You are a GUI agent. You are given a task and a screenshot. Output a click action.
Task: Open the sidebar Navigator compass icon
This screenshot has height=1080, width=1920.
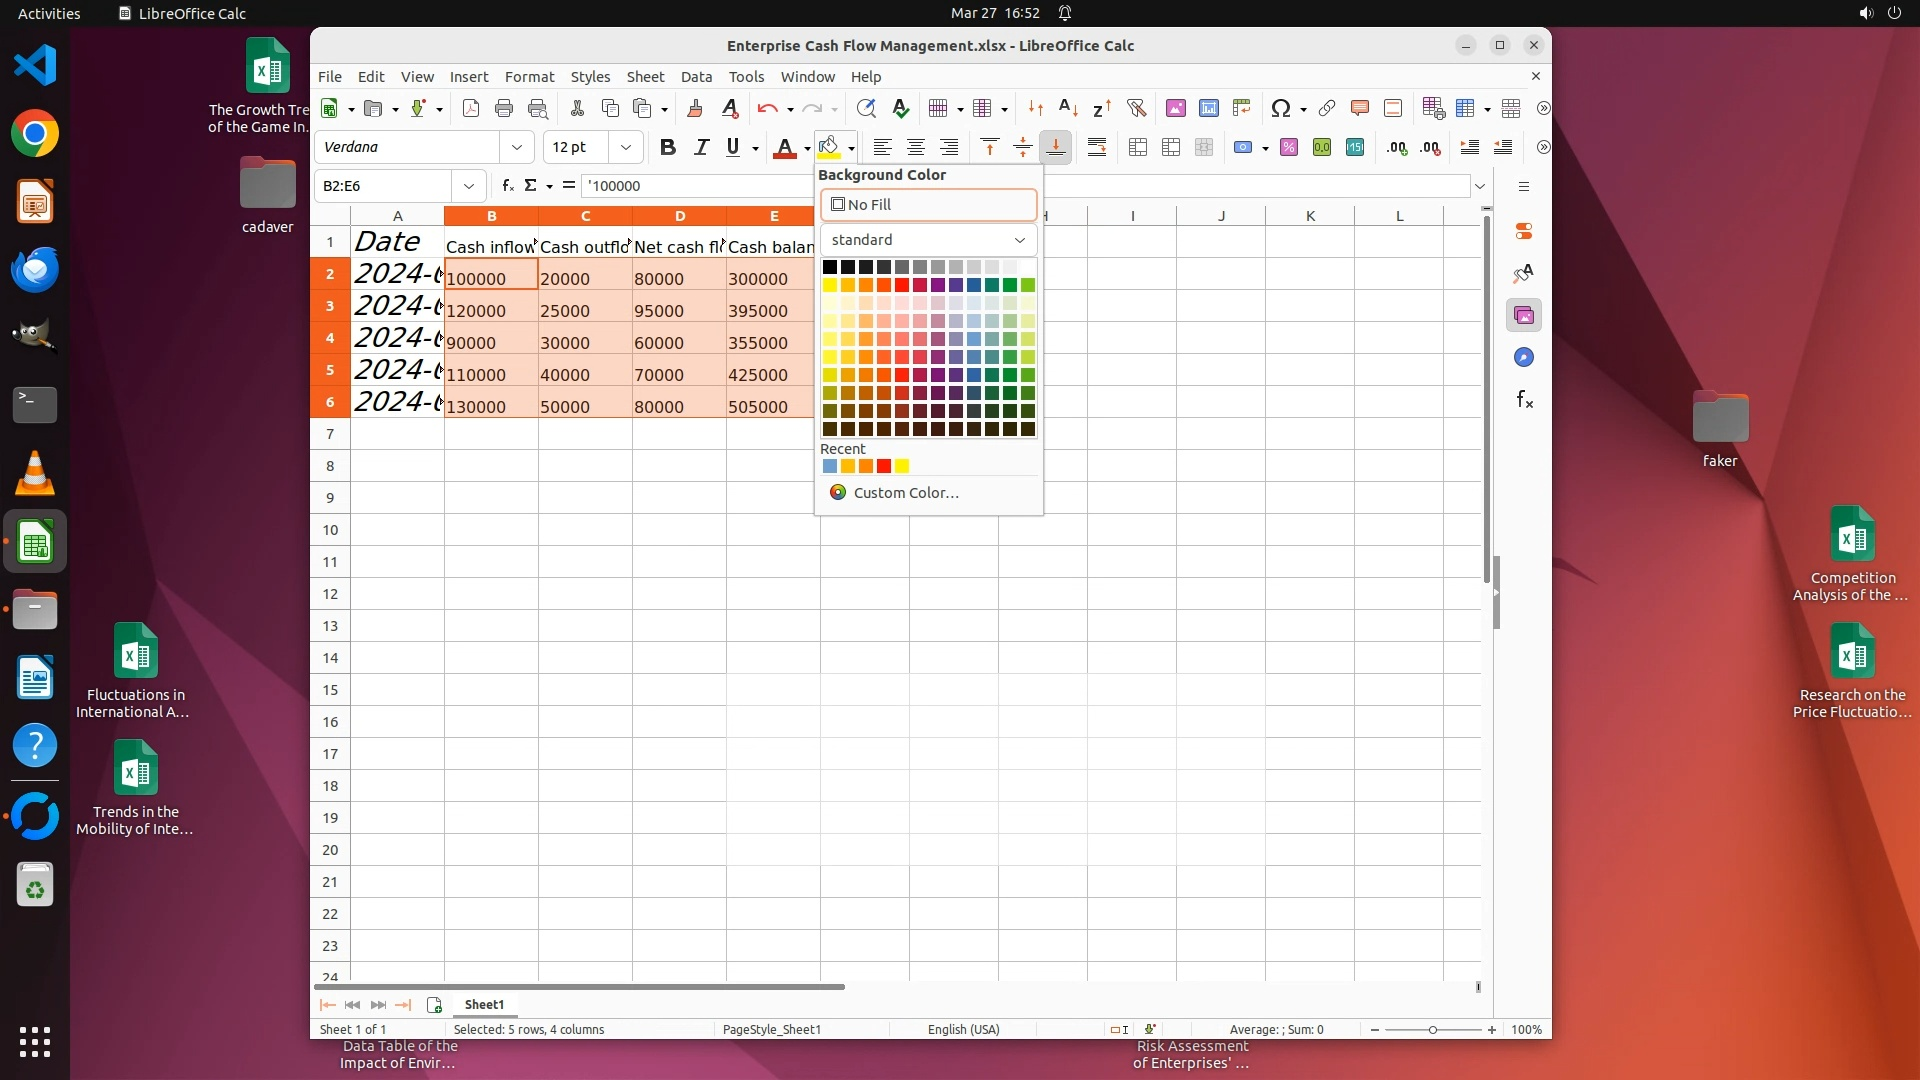[x=1524, y=357]
